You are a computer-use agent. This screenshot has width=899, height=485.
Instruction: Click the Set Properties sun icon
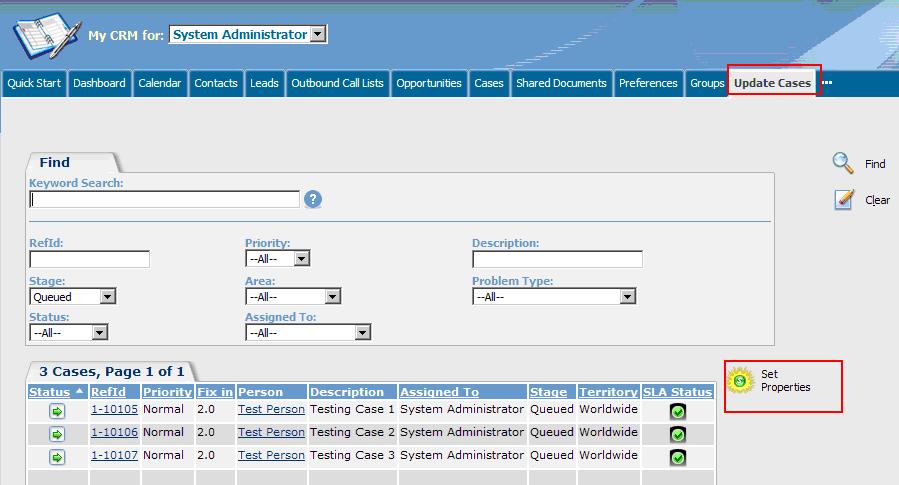coord(740,380)
